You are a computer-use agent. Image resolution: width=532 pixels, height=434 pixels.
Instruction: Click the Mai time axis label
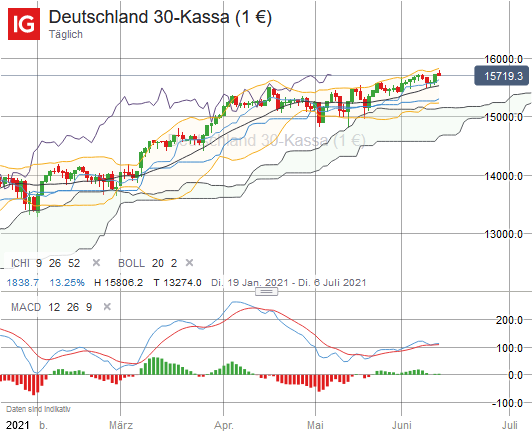pyautogui.click(x=315, y=425)
